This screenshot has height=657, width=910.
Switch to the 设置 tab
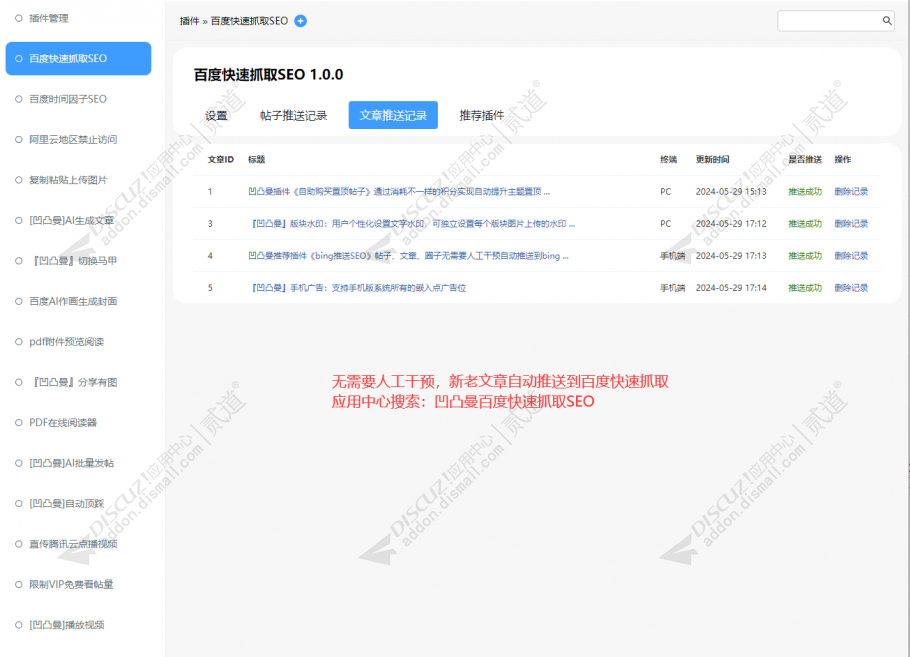click(216, 115)
